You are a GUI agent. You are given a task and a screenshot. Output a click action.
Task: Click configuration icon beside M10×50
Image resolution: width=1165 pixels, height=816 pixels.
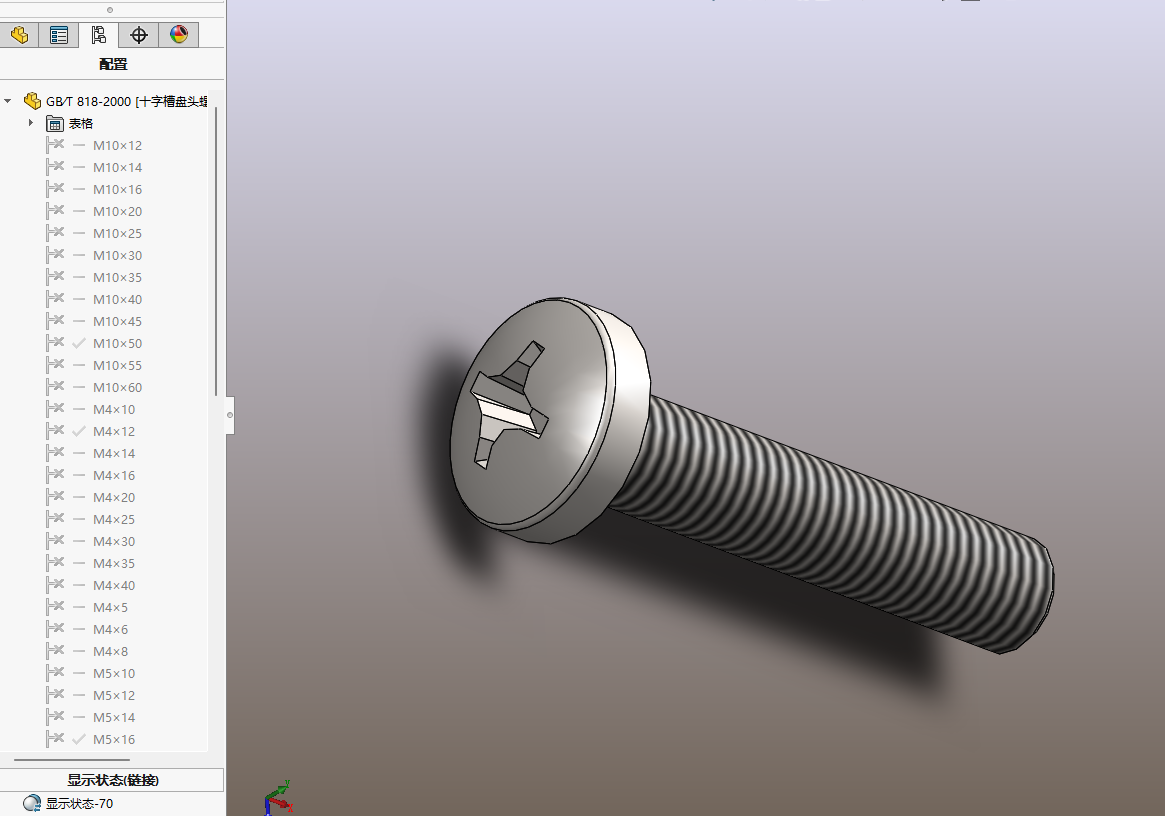[55, 343]
